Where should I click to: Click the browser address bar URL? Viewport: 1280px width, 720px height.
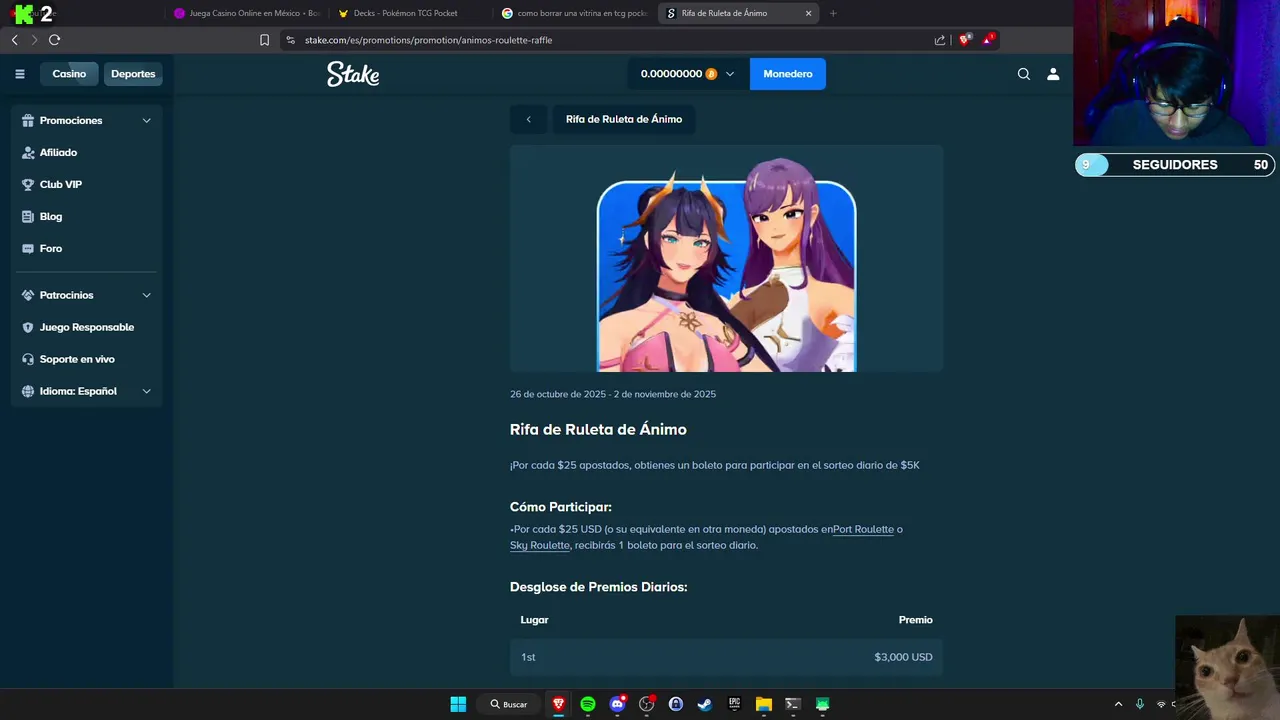(428, 40)
